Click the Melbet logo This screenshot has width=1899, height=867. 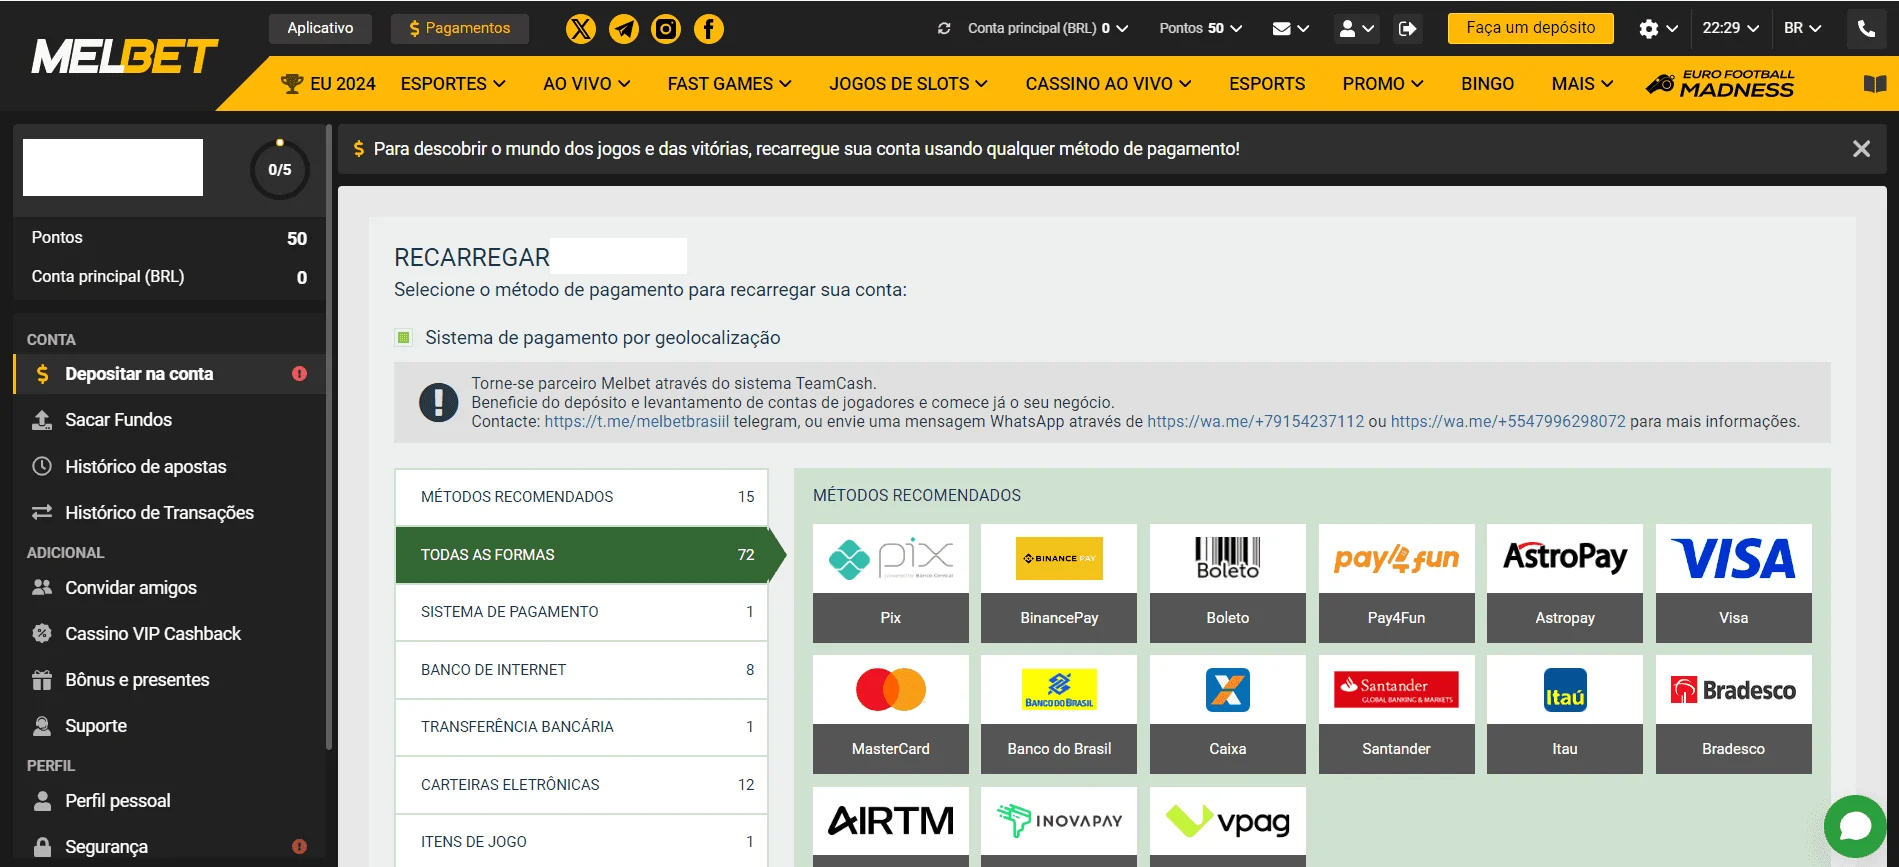point(125,57)
